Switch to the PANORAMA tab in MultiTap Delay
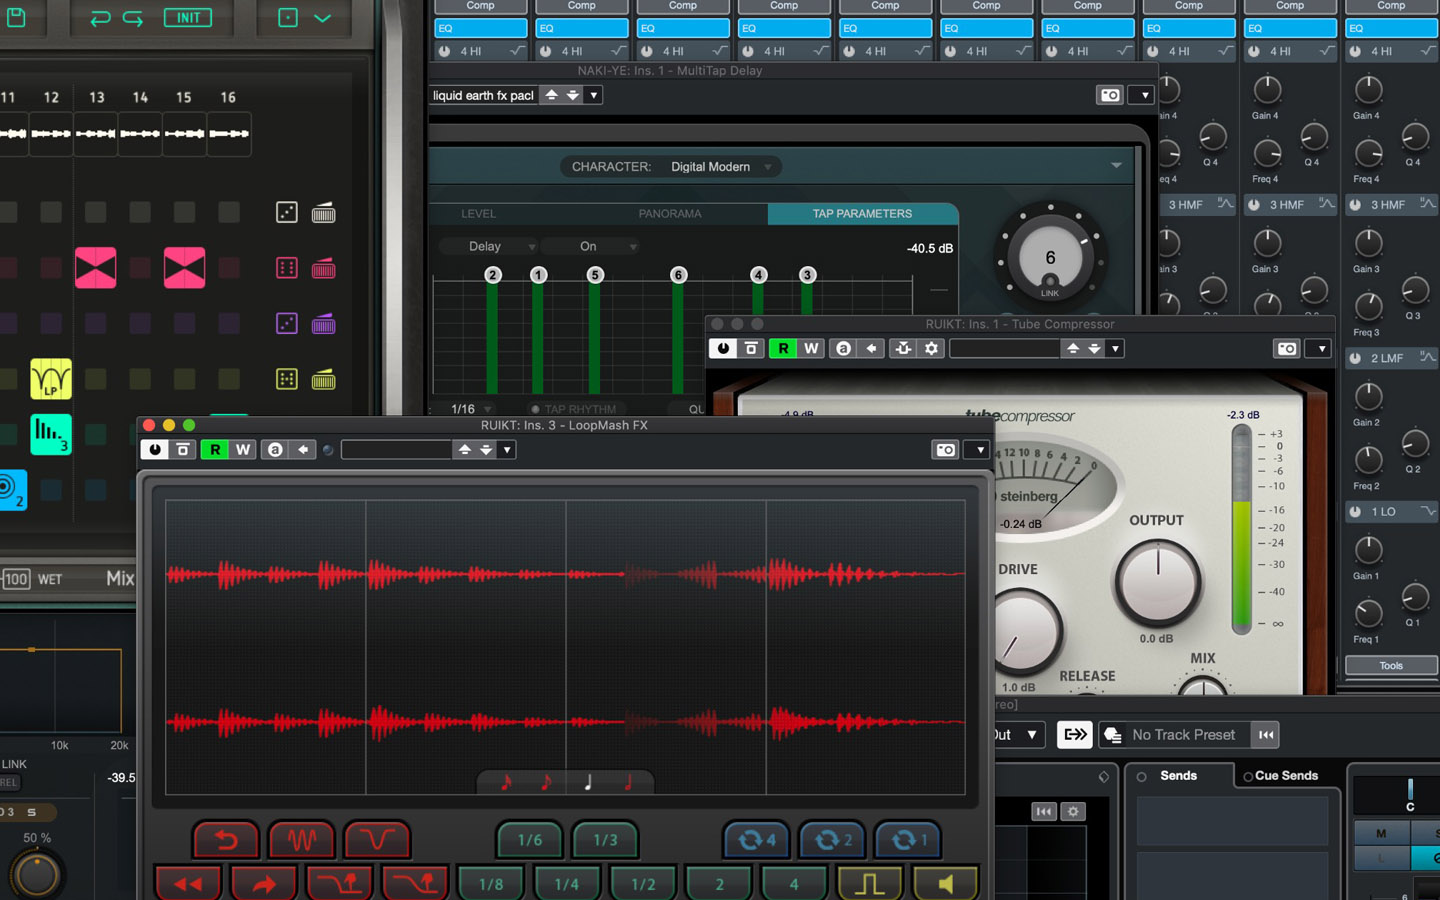The width and height of the screenshot is (1440, 900). [670, 214]
